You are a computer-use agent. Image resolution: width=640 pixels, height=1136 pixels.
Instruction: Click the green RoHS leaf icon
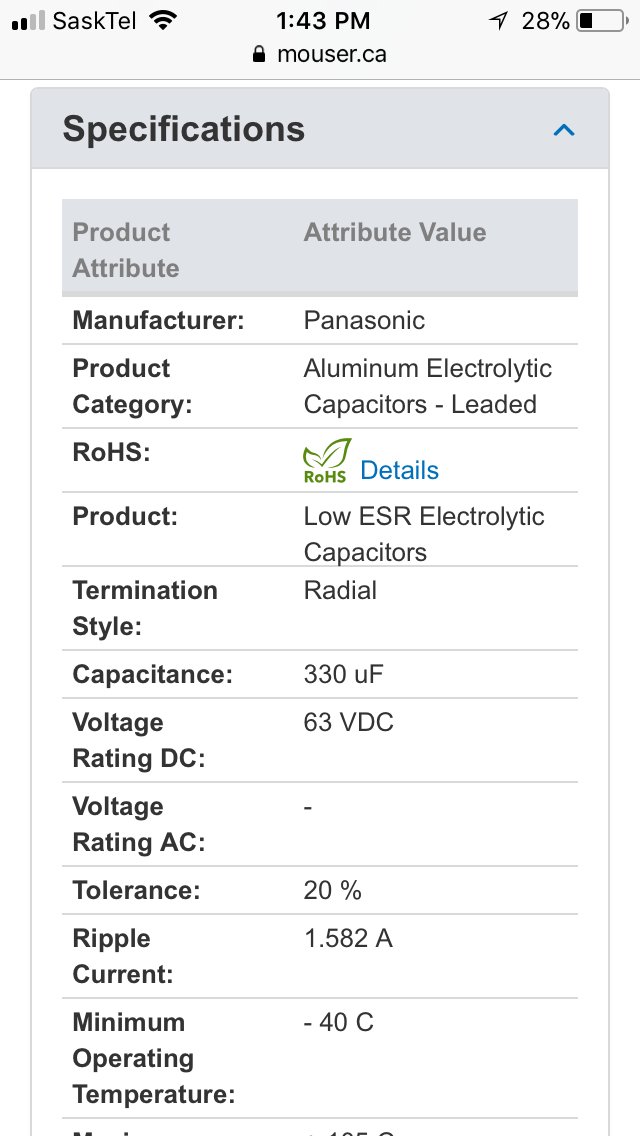pos(327,460)
